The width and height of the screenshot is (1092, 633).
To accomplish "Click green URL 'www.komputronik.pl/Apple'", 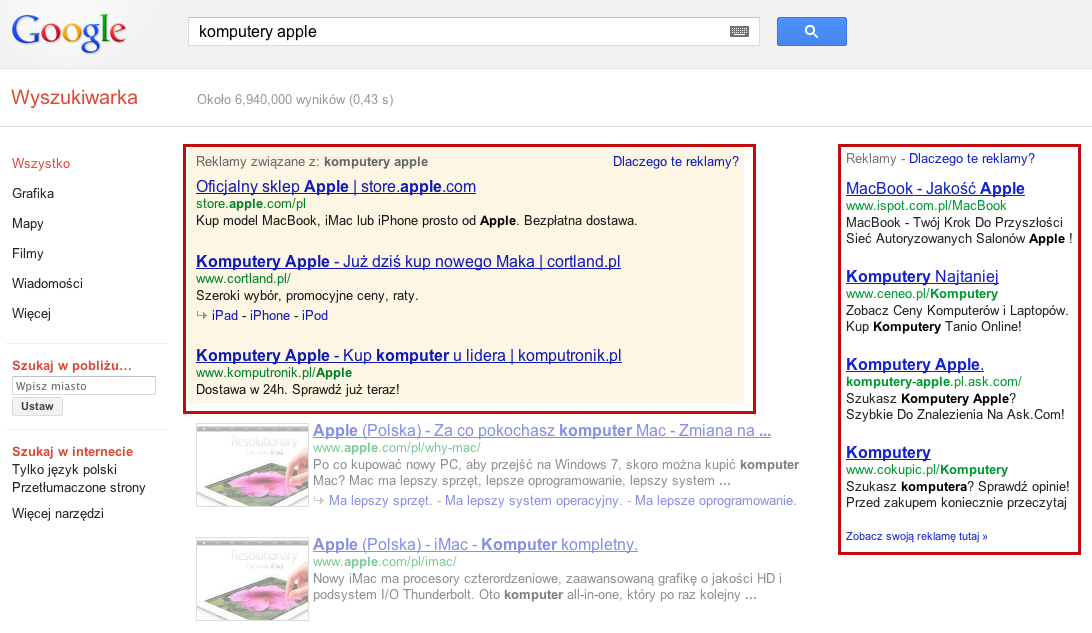I will tap(274, 373).
